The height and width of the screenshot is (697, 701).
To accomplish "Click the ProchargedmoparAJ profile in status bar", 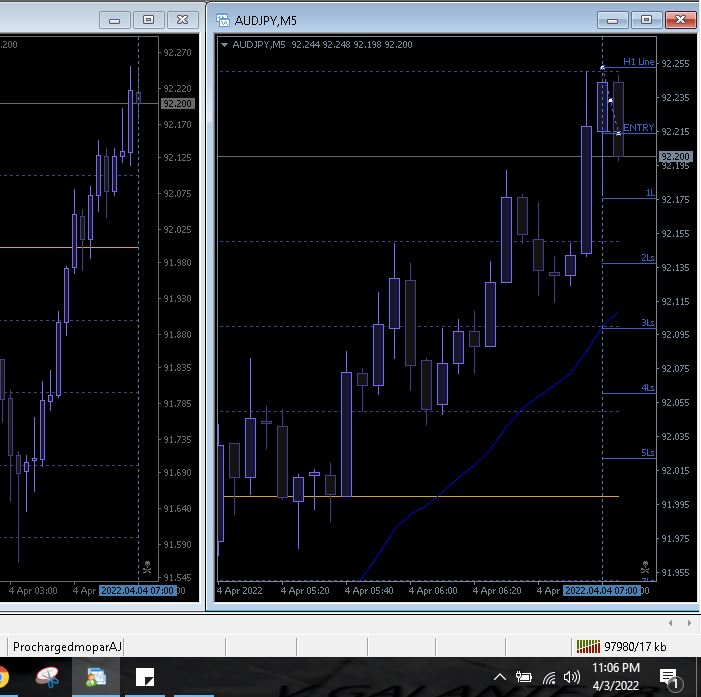I will 67,647.
